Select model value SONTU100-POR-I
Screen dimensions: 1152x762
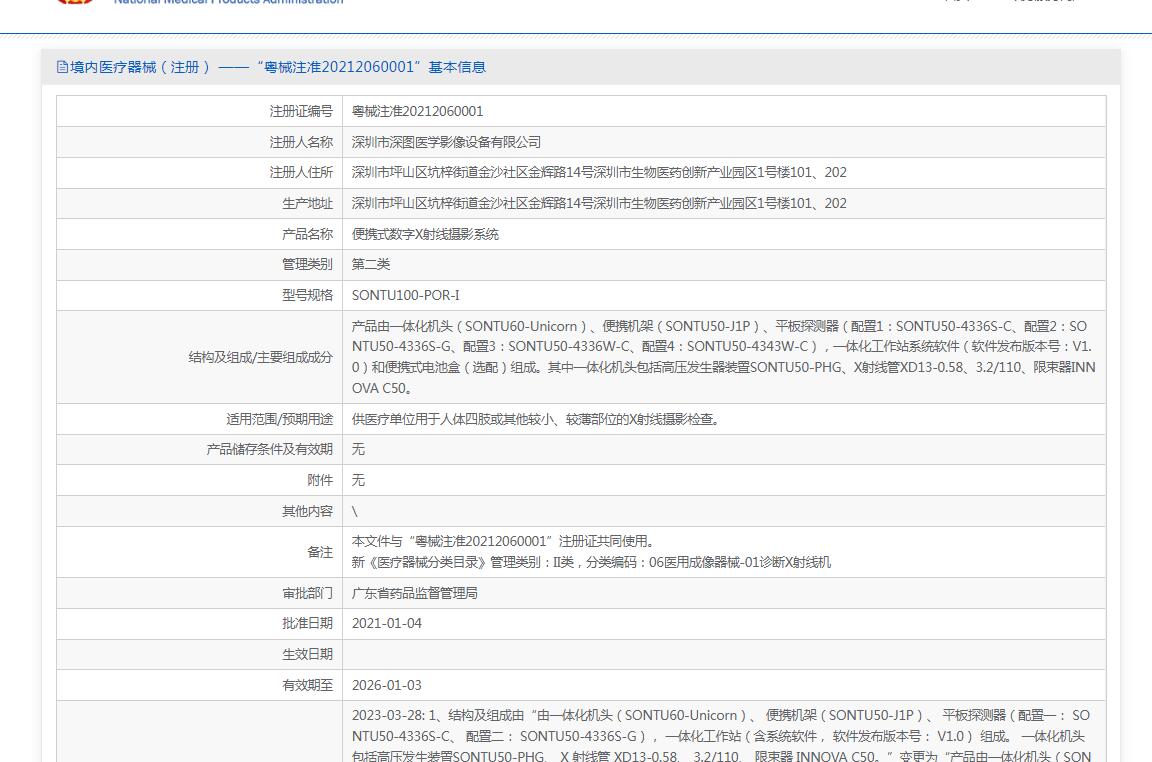point(406,295)
